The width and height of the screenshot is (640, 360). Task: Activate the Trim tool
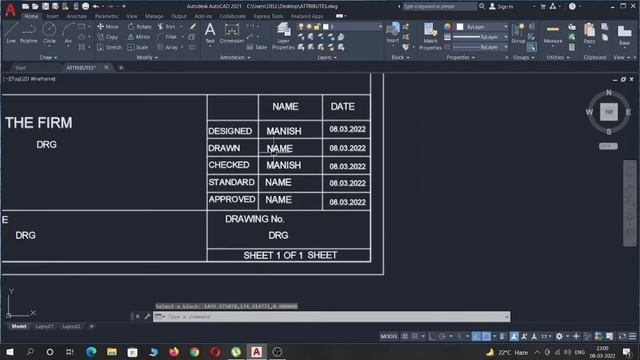pos(167,27)
